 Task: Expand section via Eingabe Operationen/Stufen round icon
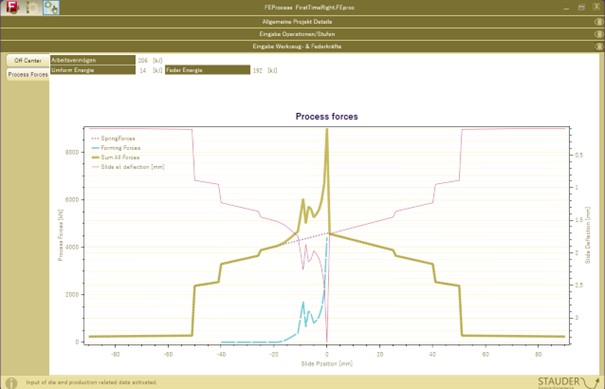(x=598, y=34)
